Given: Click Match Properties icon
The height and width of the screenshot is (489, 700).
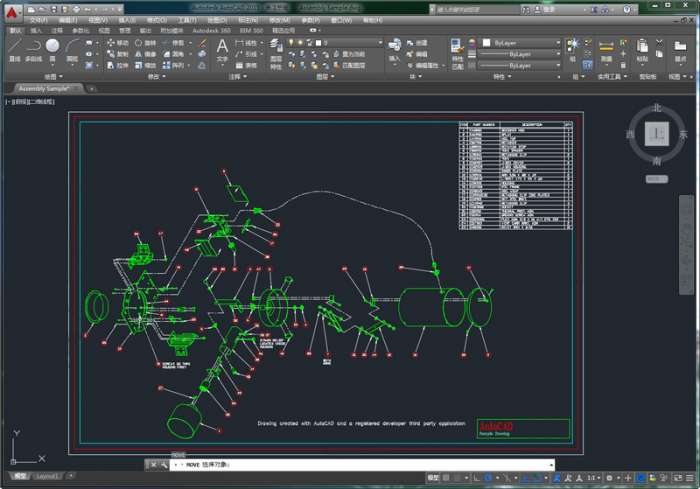Looking at the screenshot, I should tap(457, 54).
